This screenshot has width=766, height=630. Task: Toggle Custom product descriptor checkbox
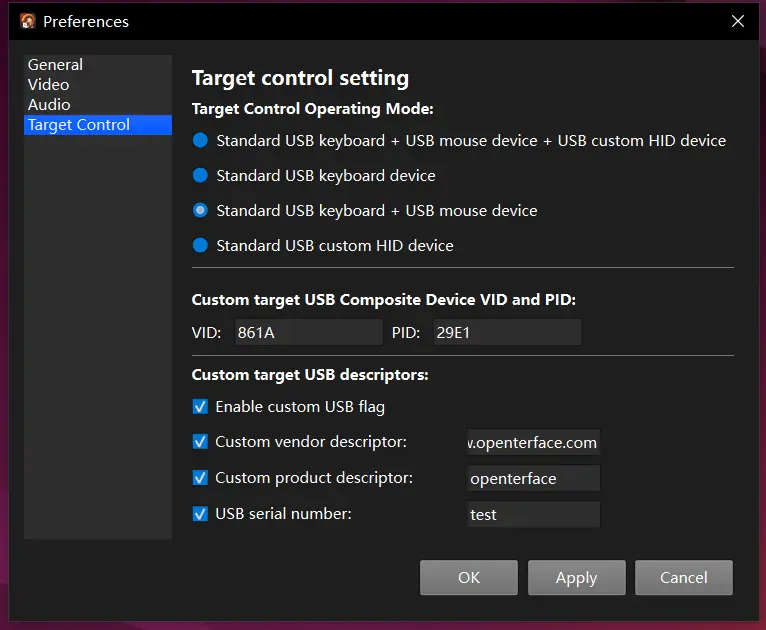click(200, 478)
